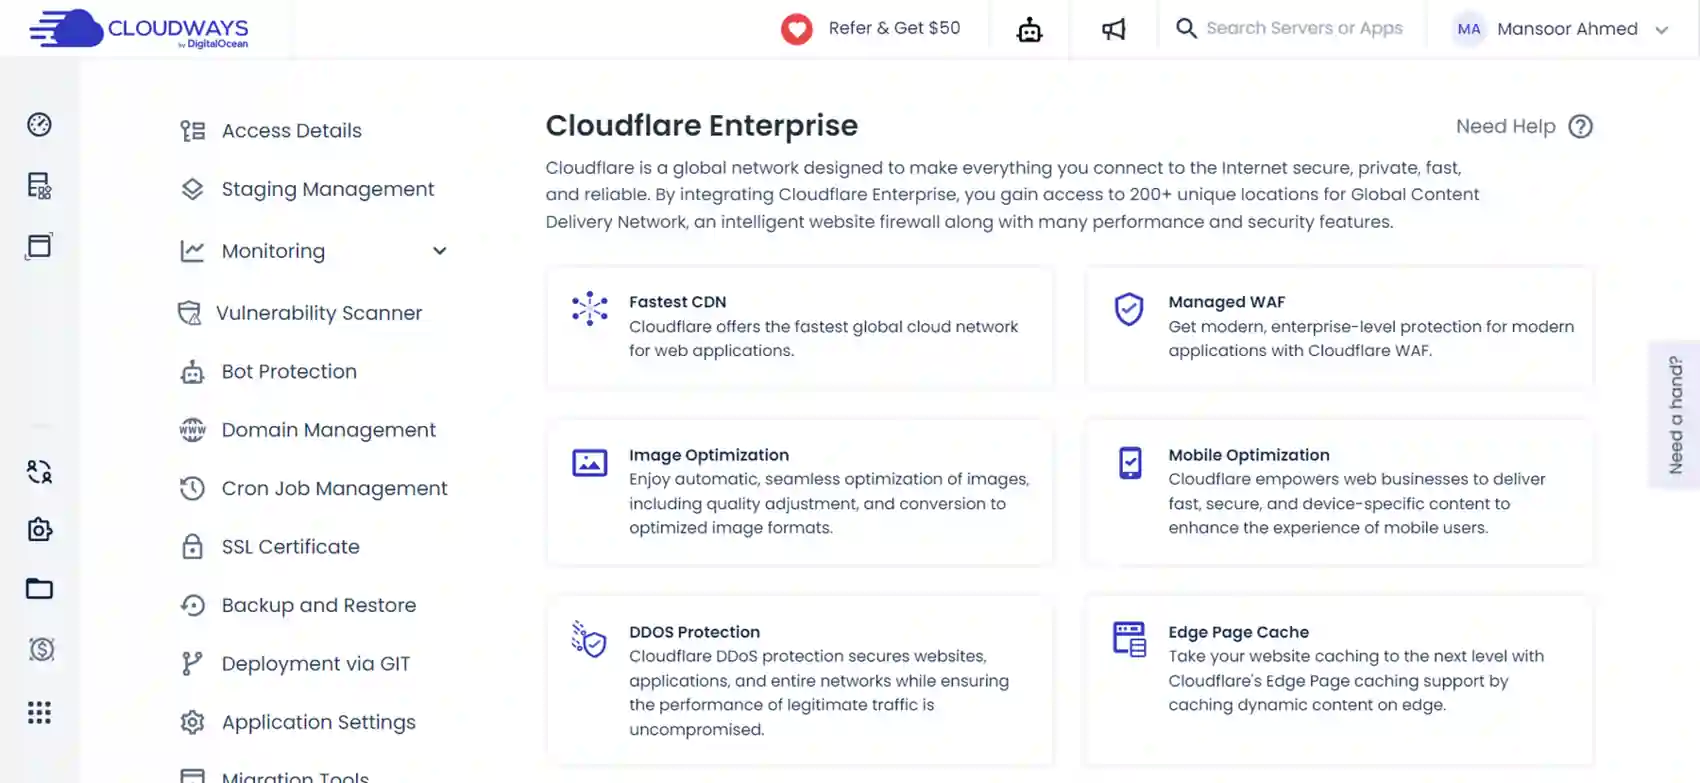The image size is (1700, 783).
Task: Open the servers icon in left rail
Action: 39,185
